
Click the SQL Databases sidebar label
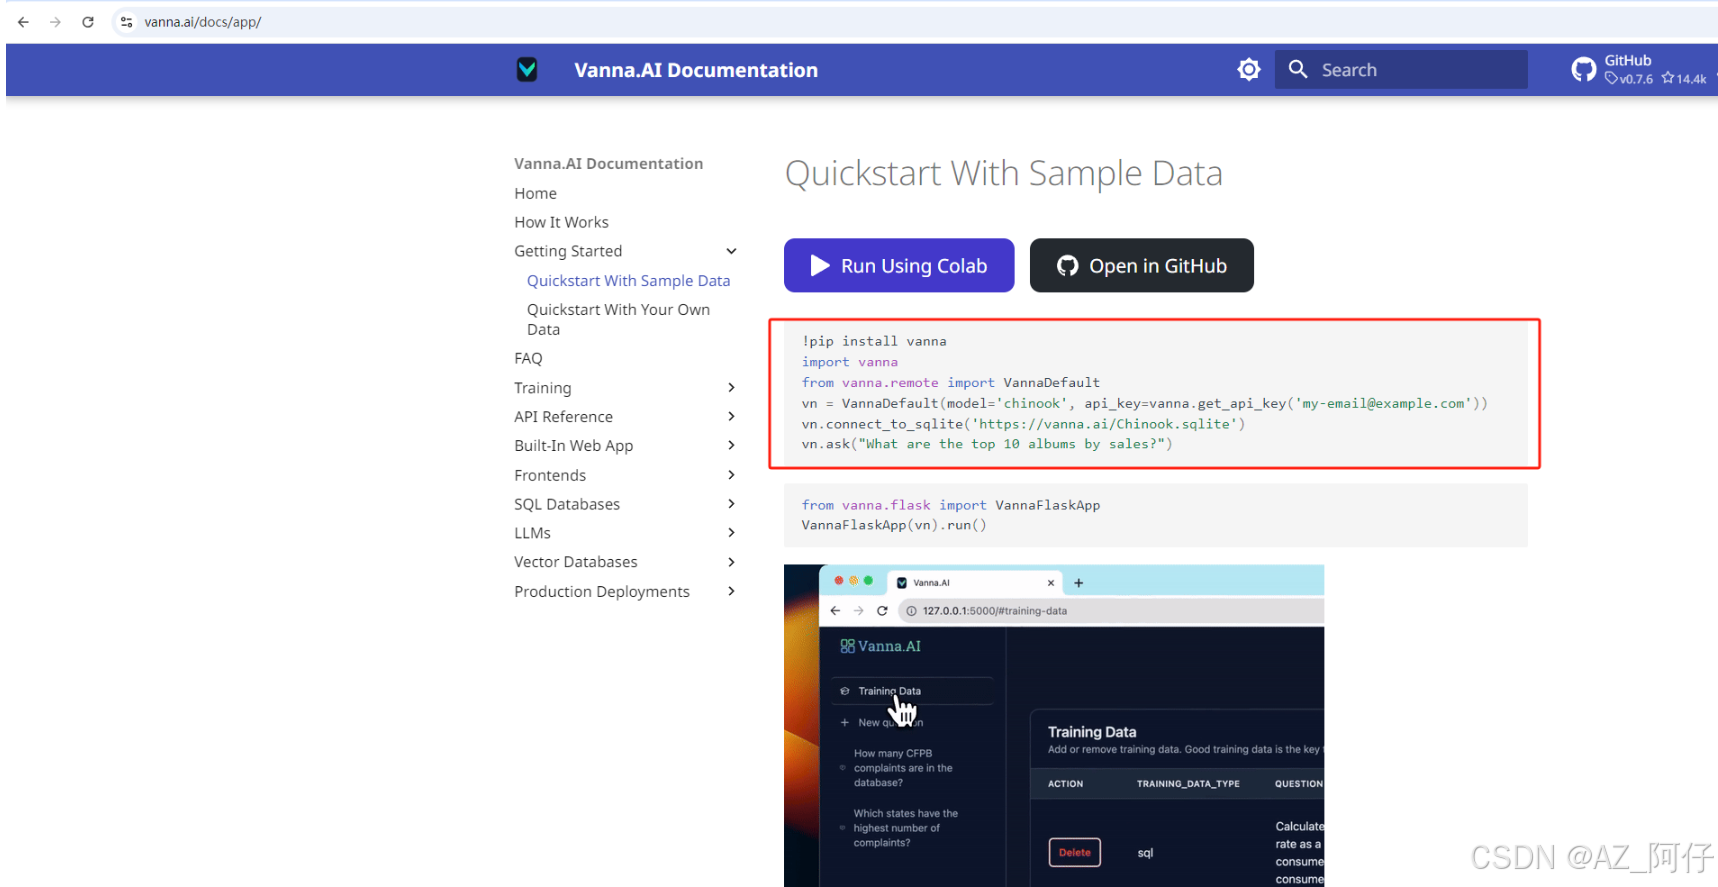[x=567, y=504]
